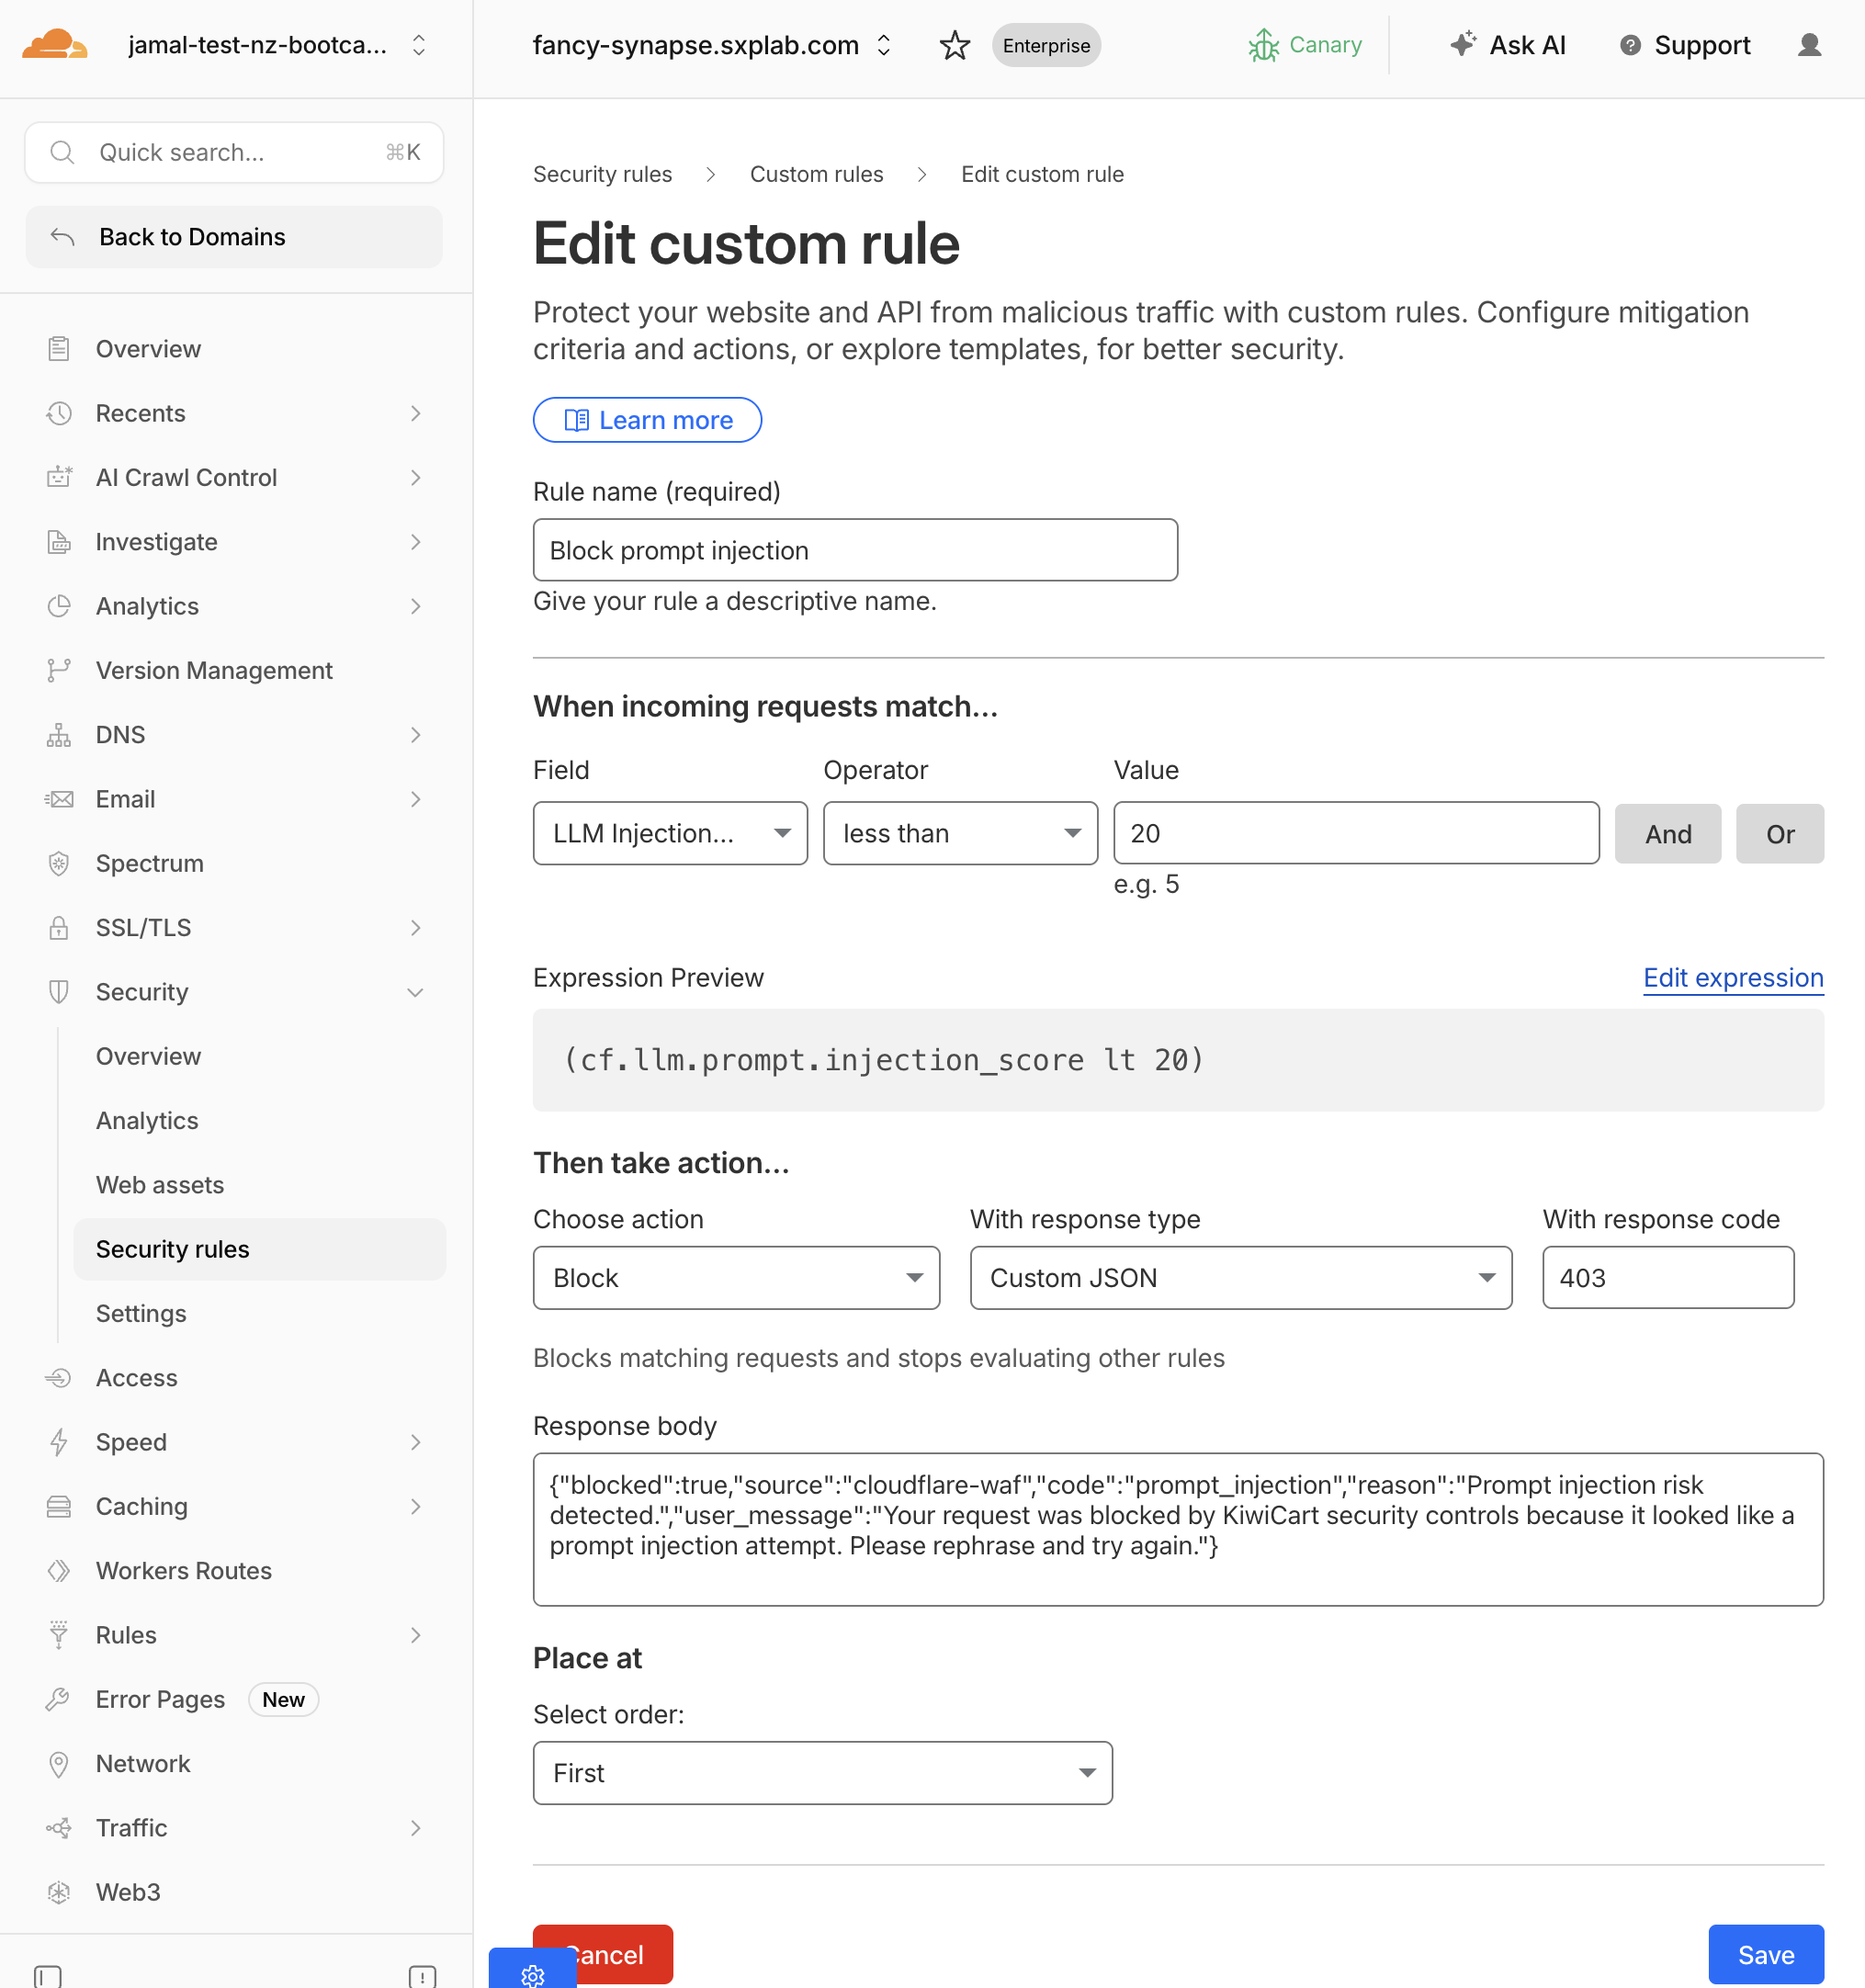1865x1988 pixels.
Task: Click the Canary bug icon
Action: tap(1264, 45)
